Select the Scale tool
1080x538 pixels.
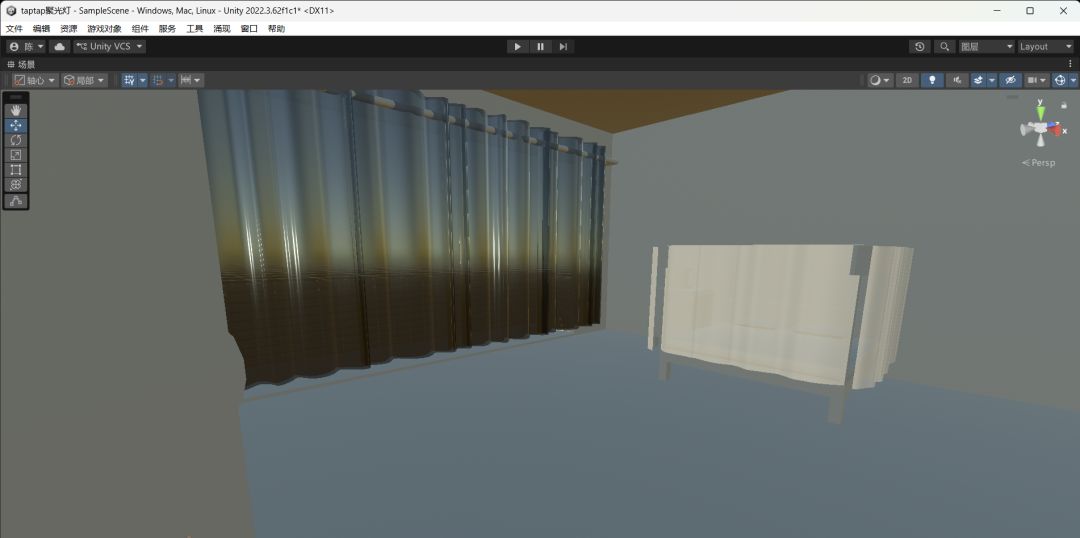coord(16,156)
